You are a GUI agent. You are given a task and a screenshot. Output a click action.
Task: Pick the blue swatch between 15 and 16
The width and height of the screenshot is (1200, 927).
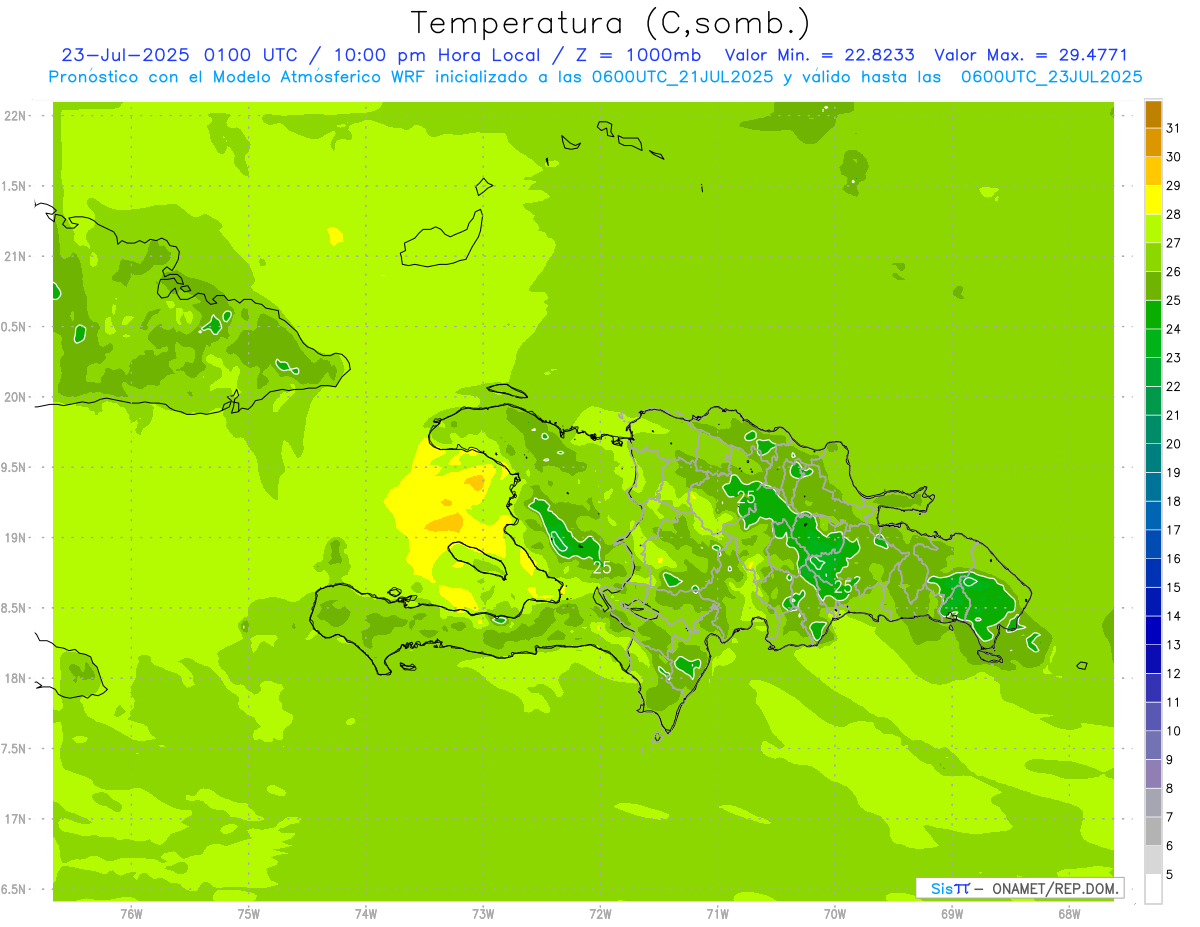pyautogui.click(x=1153, y=574)
